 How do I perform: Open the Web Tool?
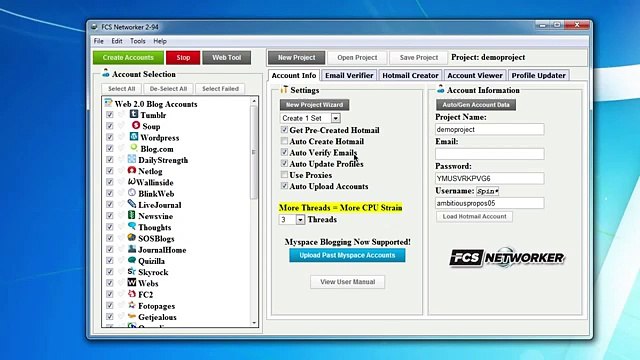(x=227, y=58)
